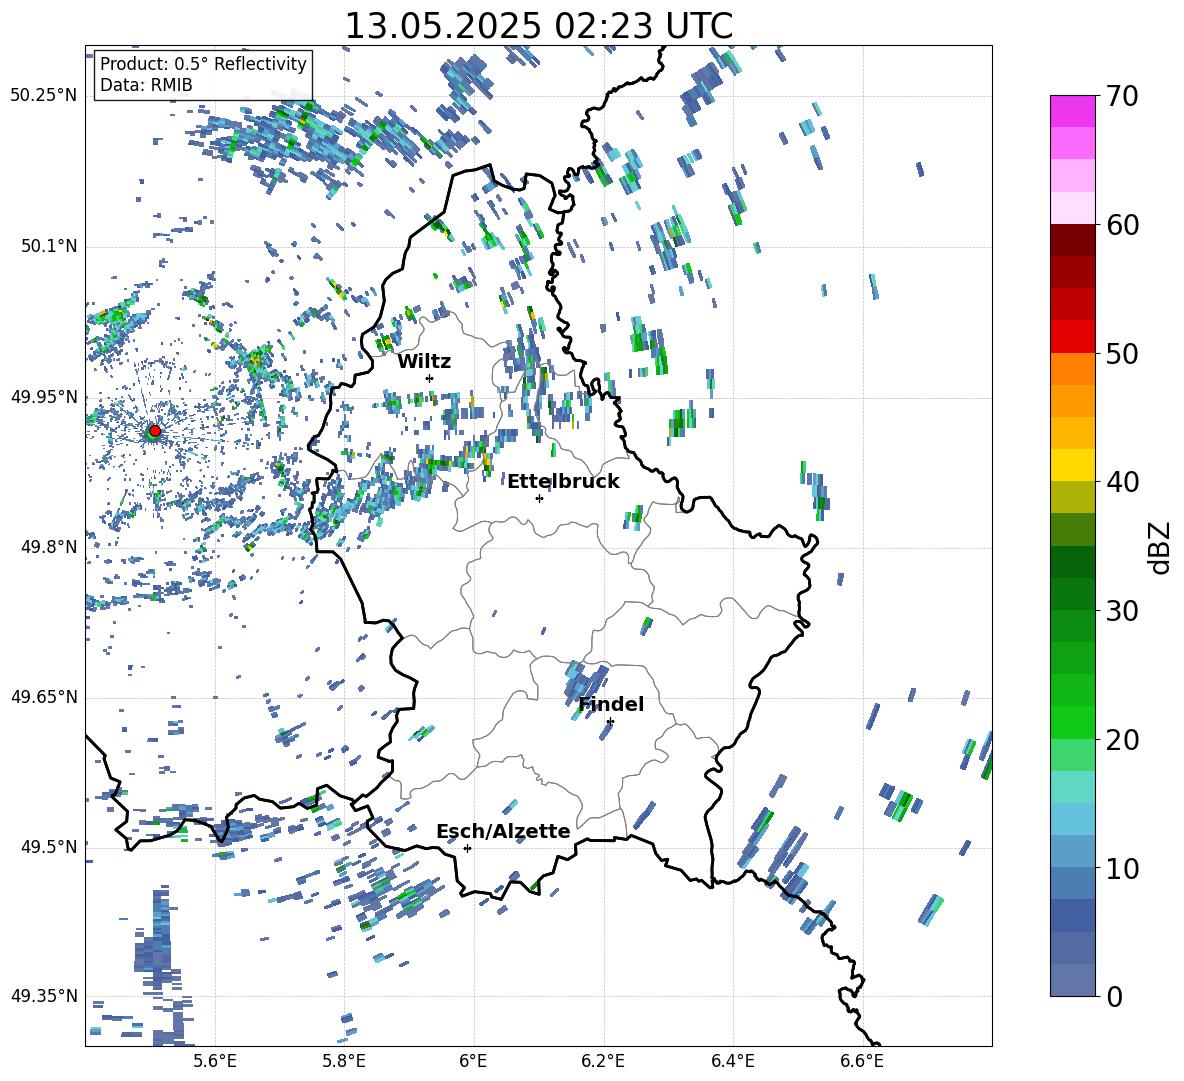This screenshot has height=1081, width=1184.
Task: Click the Esch/Alzette city label
Action: click(x=503, y=831)
